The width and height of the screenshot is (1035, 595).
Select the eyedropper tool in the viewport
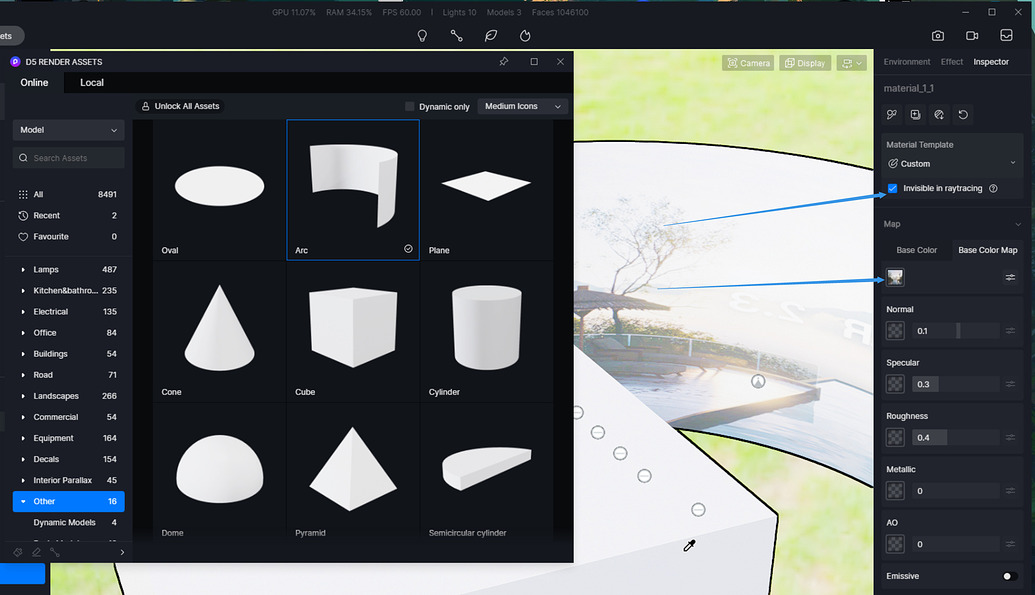(689, 545)
